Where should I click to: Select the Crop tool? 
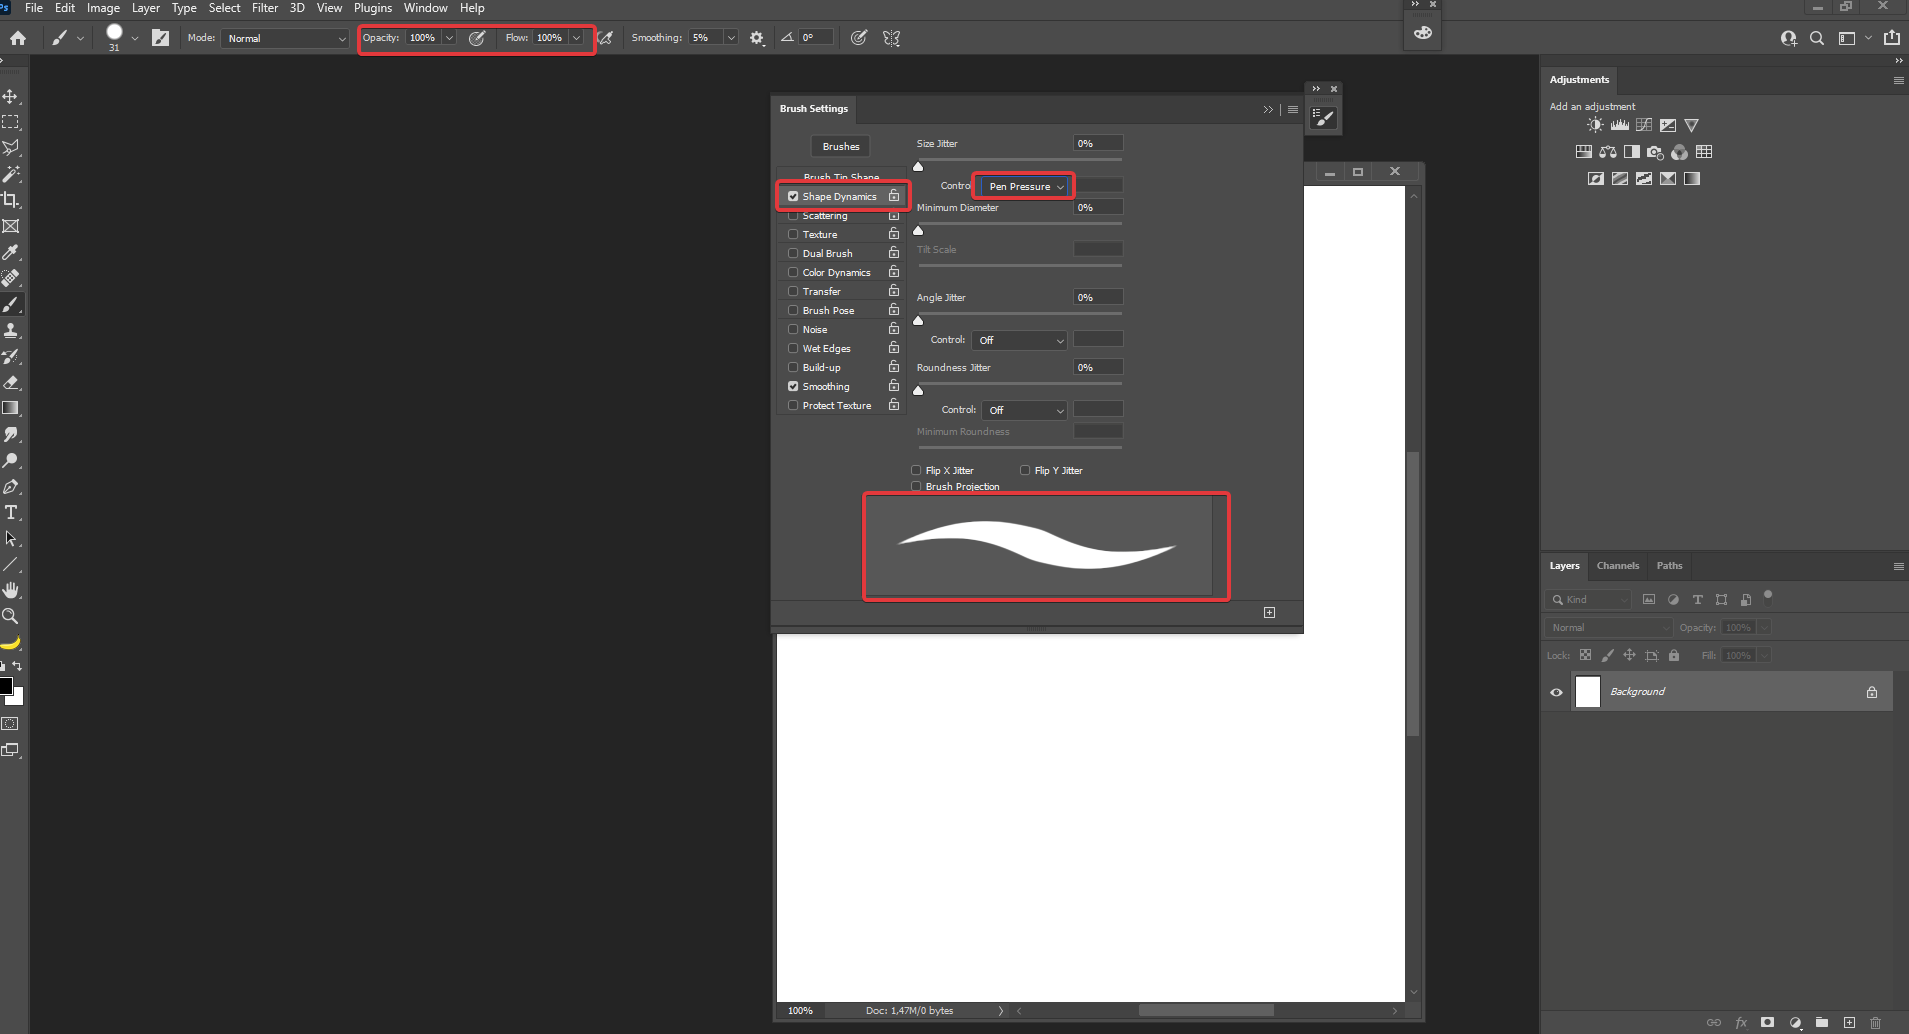tap(11, 200)
